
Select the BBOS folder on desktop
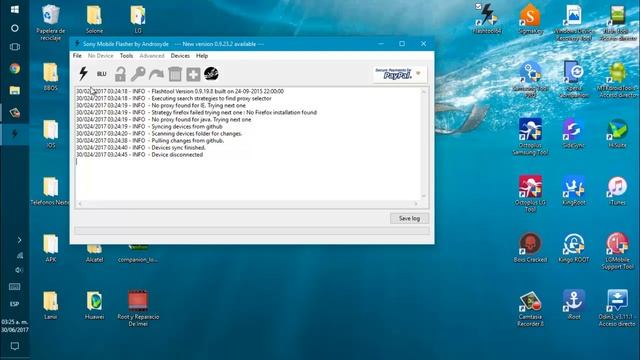51,76
